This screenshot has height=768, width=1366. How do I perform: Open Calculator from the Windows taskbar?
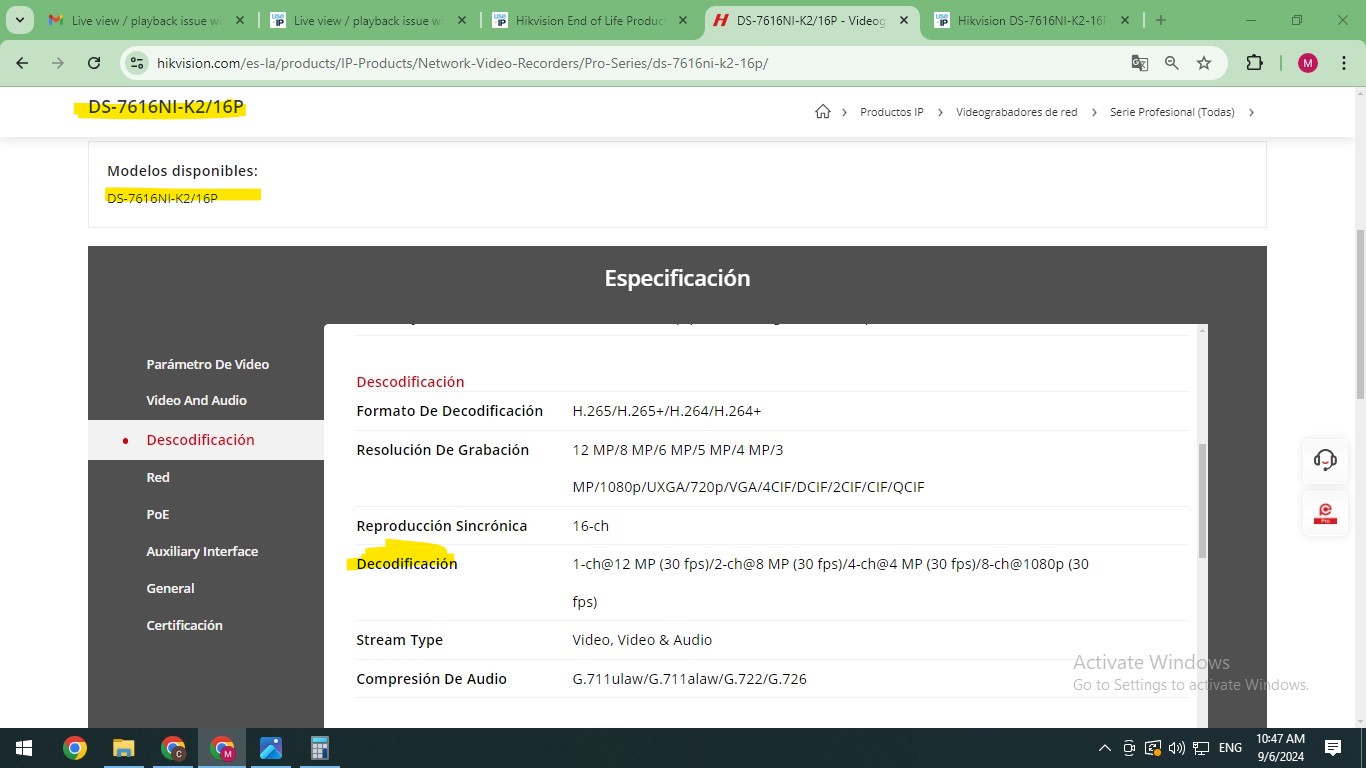pos(320,748)
